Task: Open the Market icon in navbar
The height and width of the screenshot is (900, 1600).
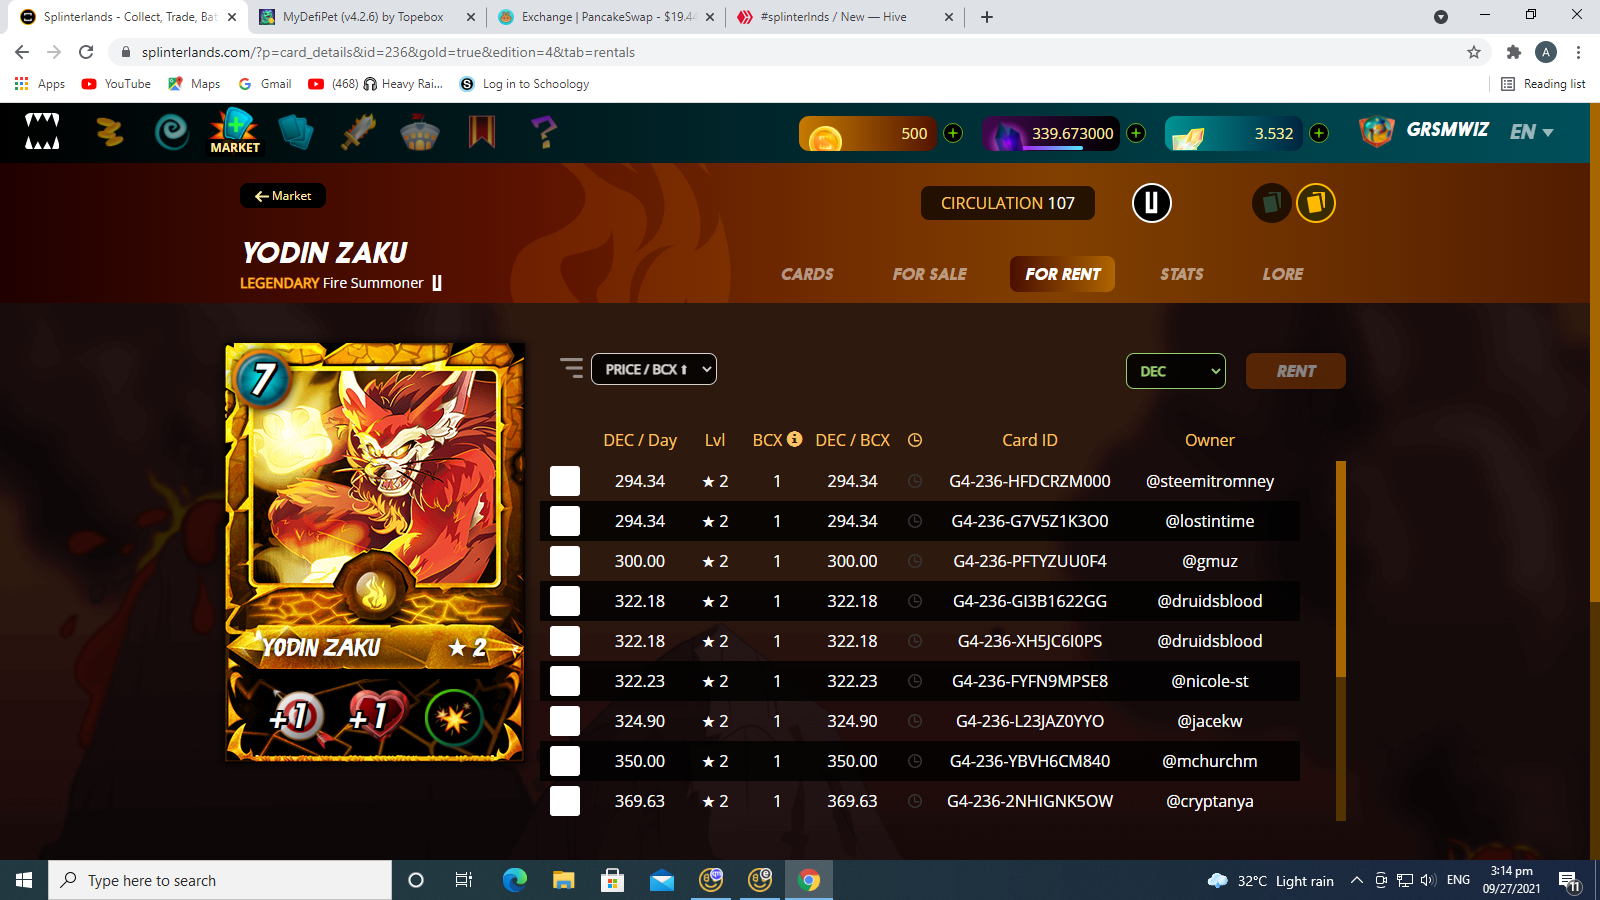Action: point(235,131)
